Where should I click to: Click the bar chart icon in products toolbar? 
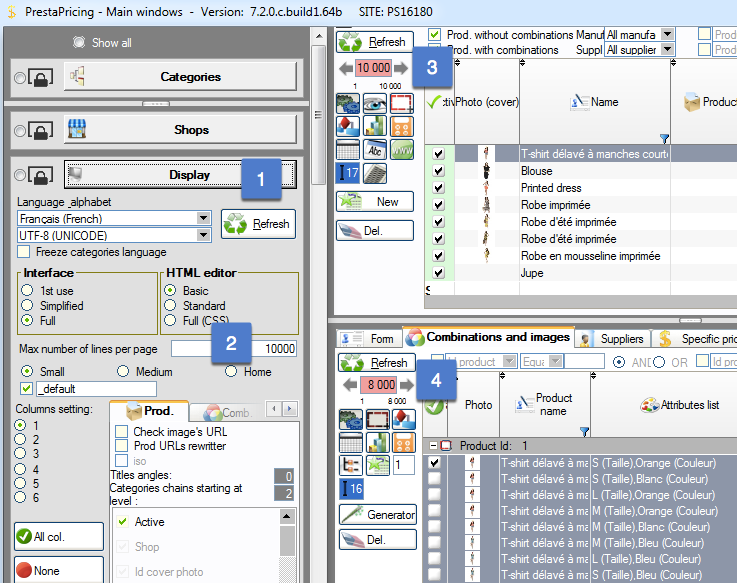(376, 126)
